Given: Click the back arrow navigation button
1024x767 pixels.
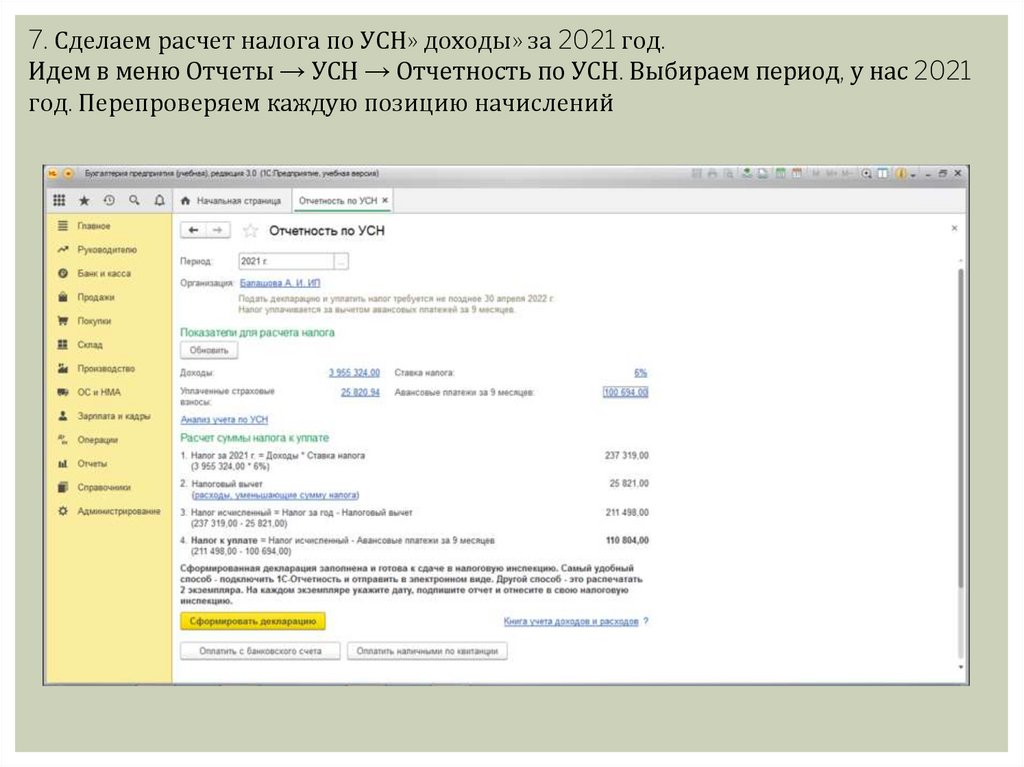Looking at the screenshot, I should coord(193,230).
